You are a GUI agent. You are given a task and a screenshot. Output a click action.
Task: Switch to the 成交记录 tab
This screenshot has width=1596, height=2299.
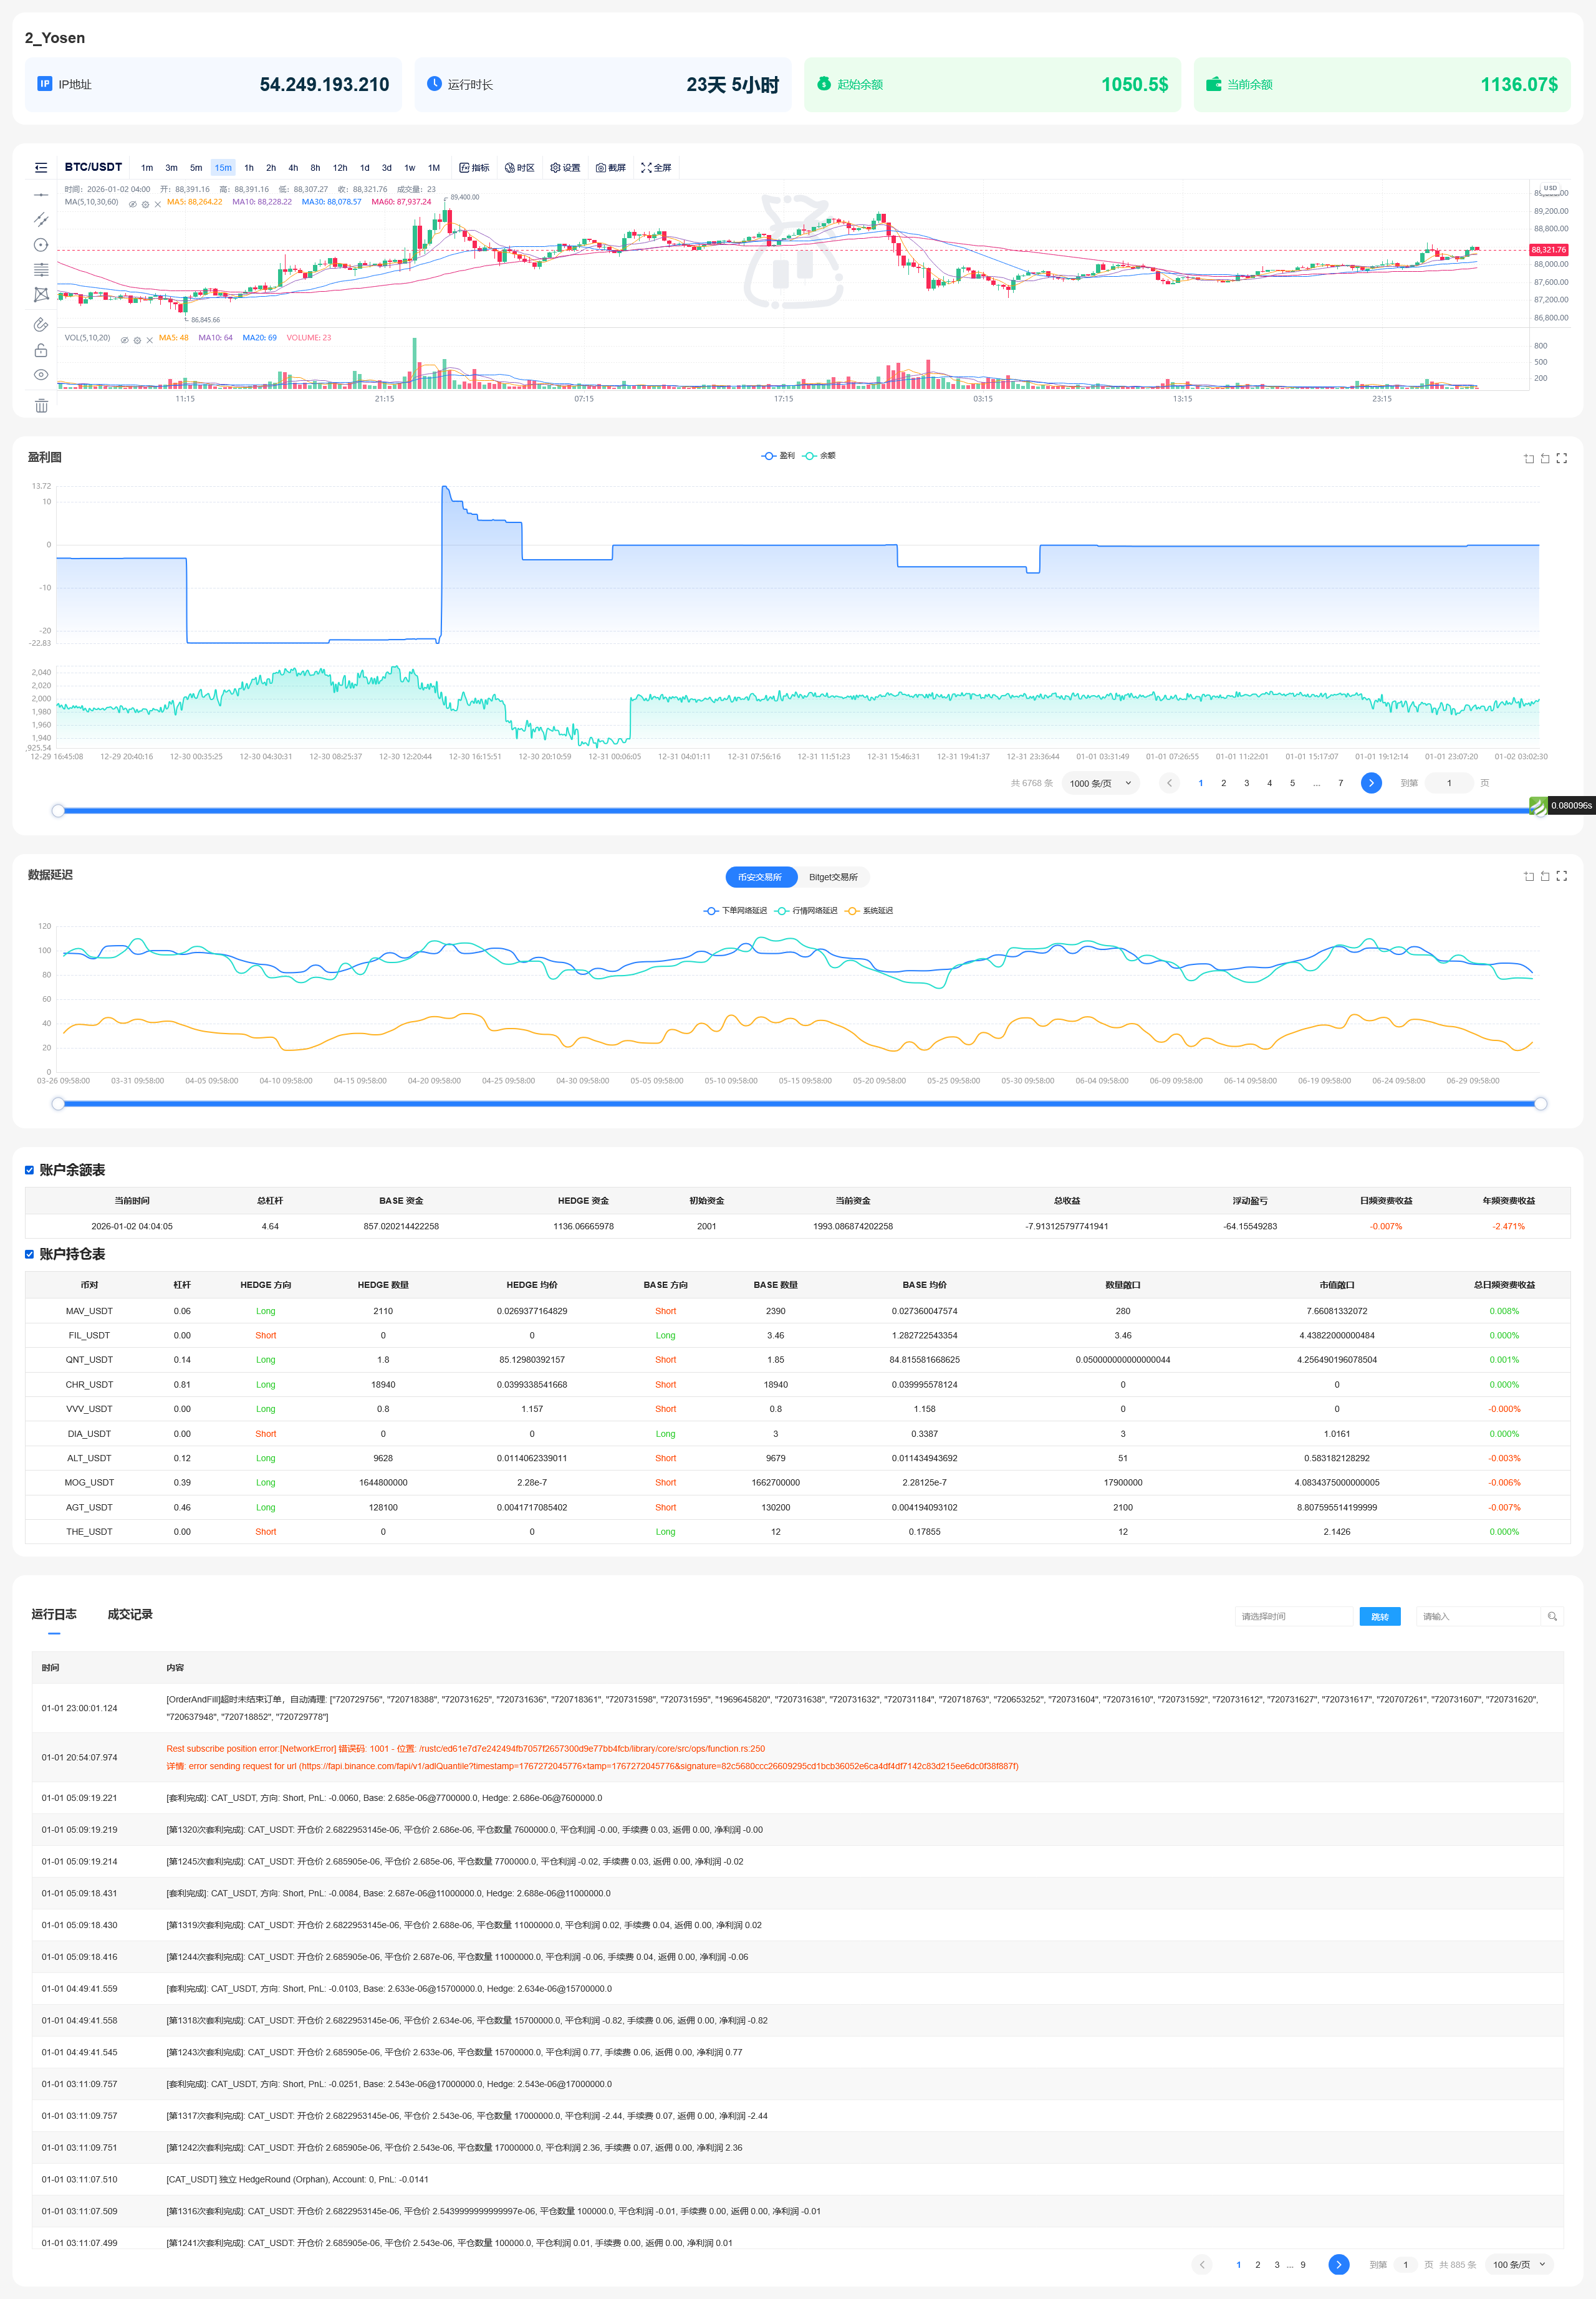[130, 1614]
